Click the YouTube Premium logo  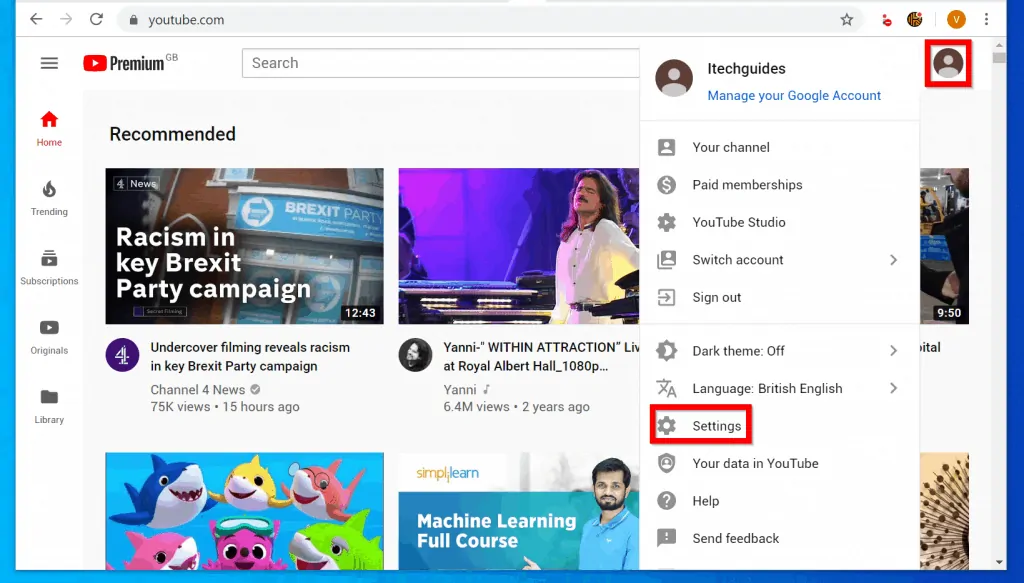click(x=124, y=62)
